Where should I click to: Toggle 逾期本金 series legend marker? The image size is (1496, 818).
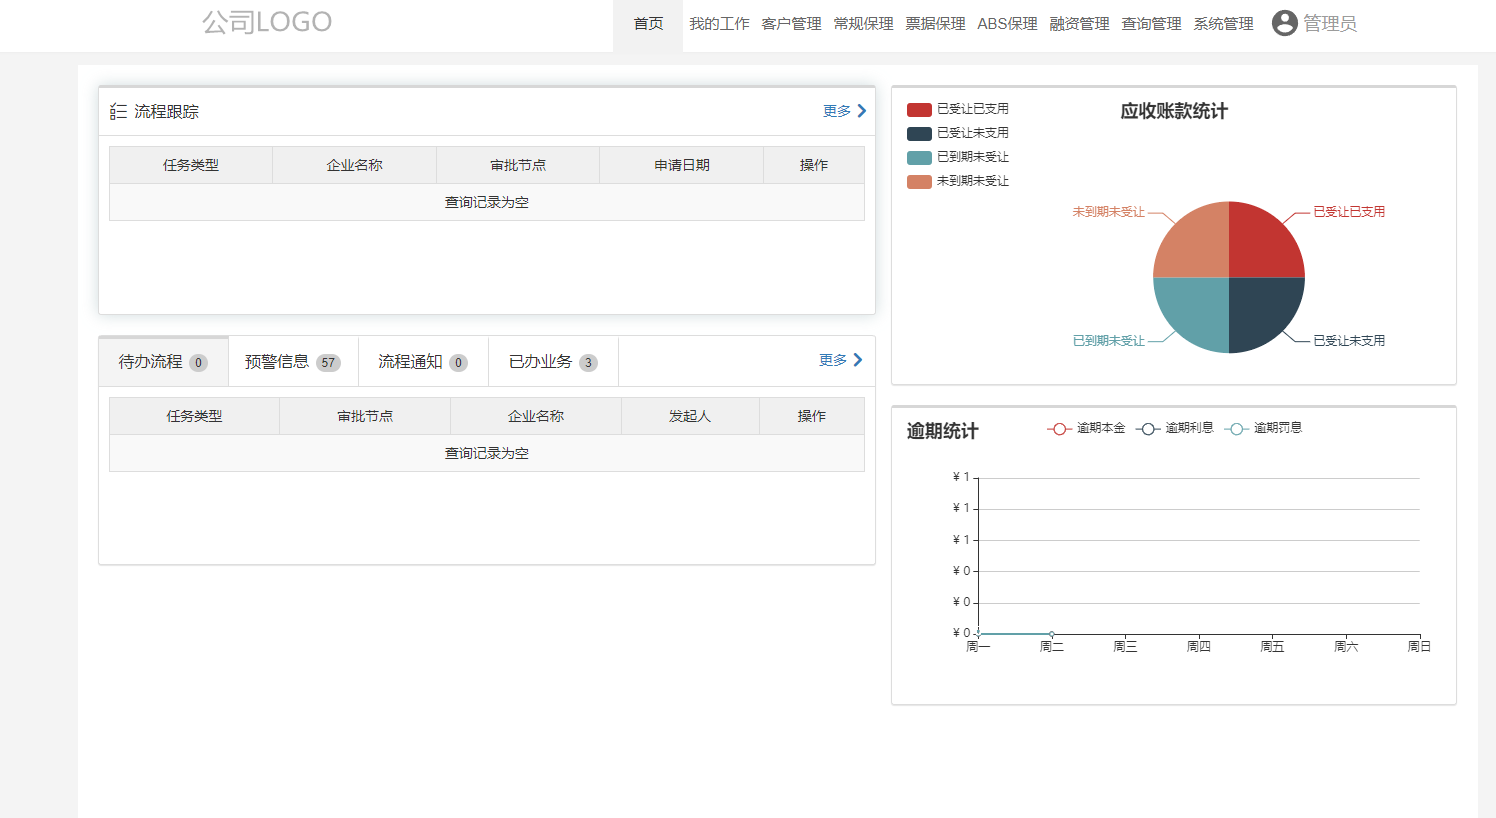[x=1059, y=428]
